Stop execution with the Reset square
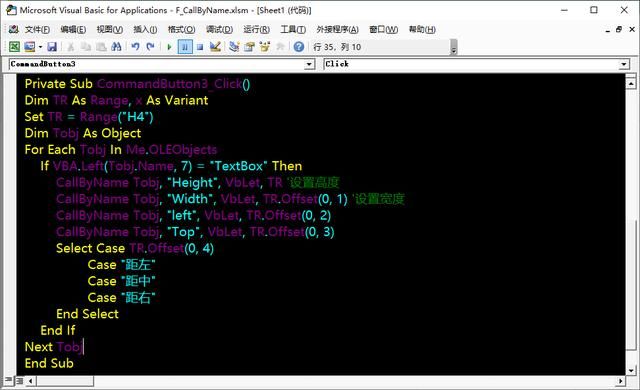Screen dimensions: 640x390 click(x=200, y=47)
